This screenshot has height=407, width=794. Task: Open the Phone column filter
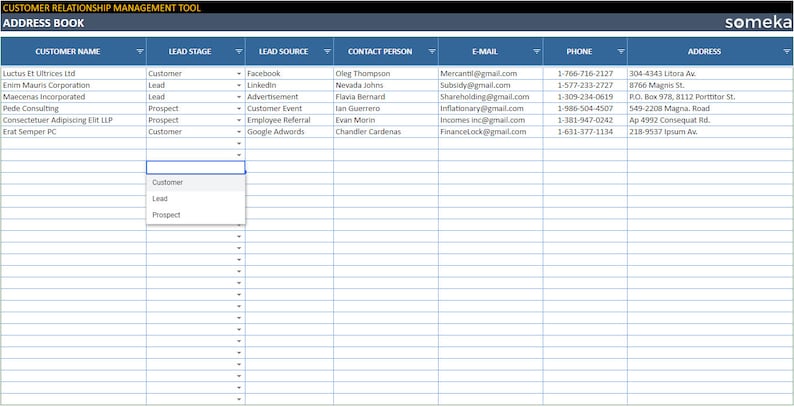tap(621, 52)
